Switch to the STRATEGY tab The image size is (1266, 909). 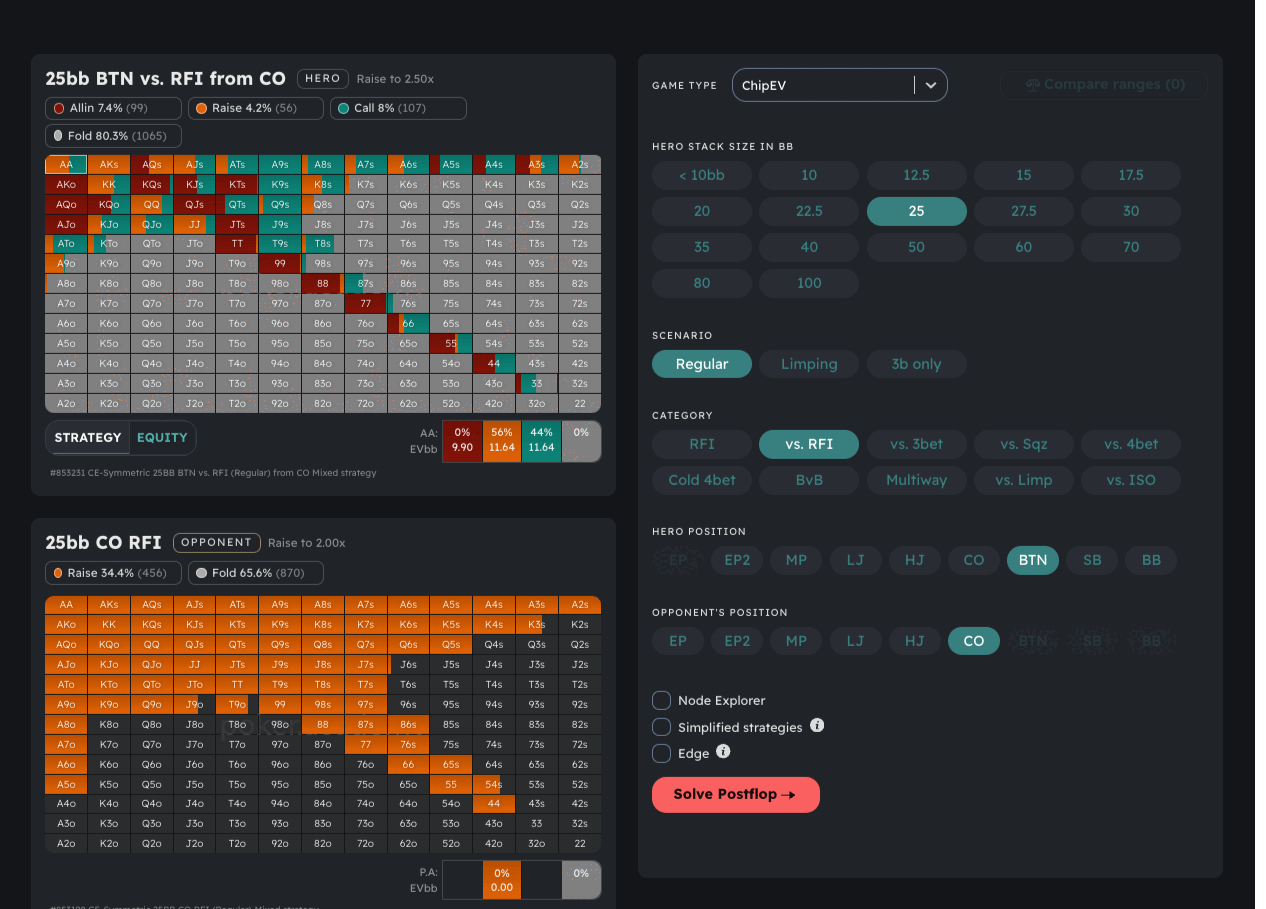pos(88,438)
